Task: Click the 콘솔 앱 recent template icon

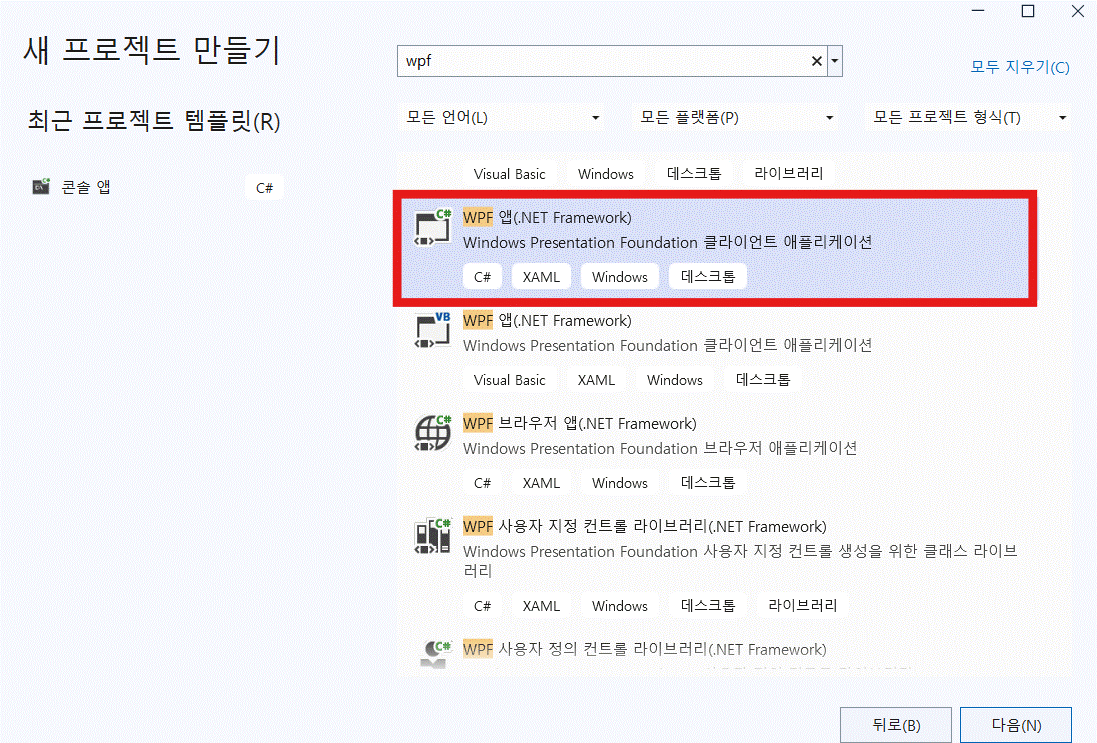Action: [41, 187]
